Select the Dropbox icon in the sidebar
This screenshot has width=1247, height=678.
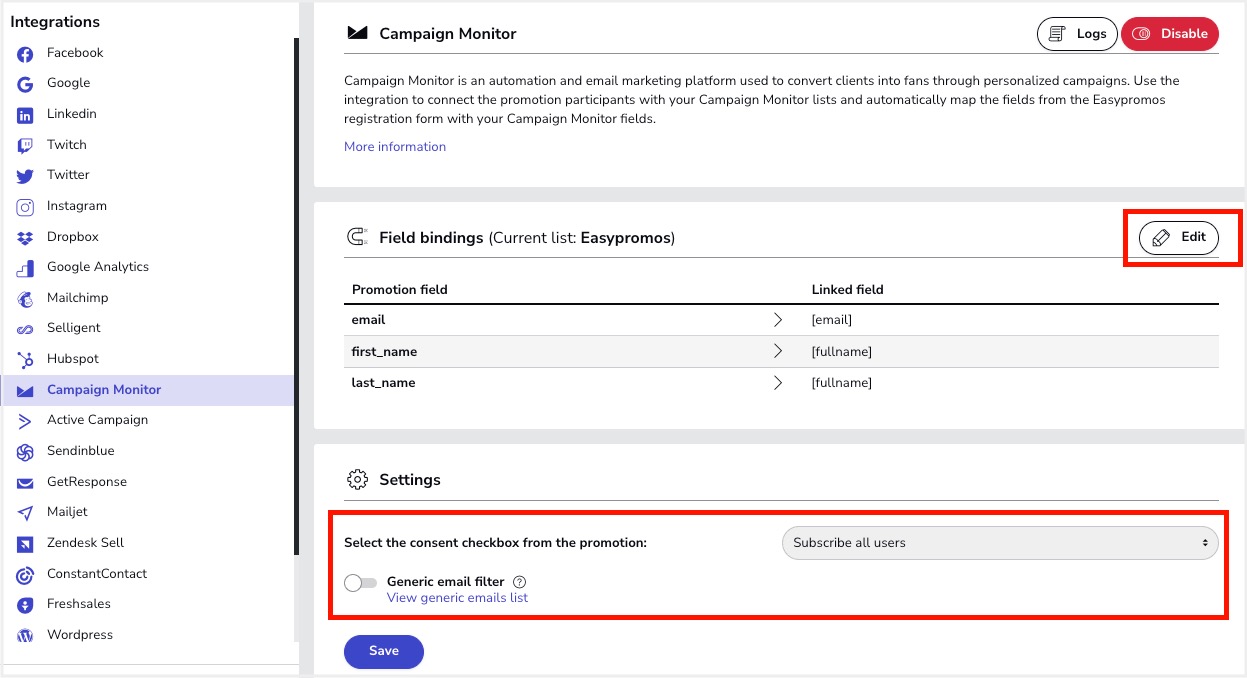tap(26, 237)
